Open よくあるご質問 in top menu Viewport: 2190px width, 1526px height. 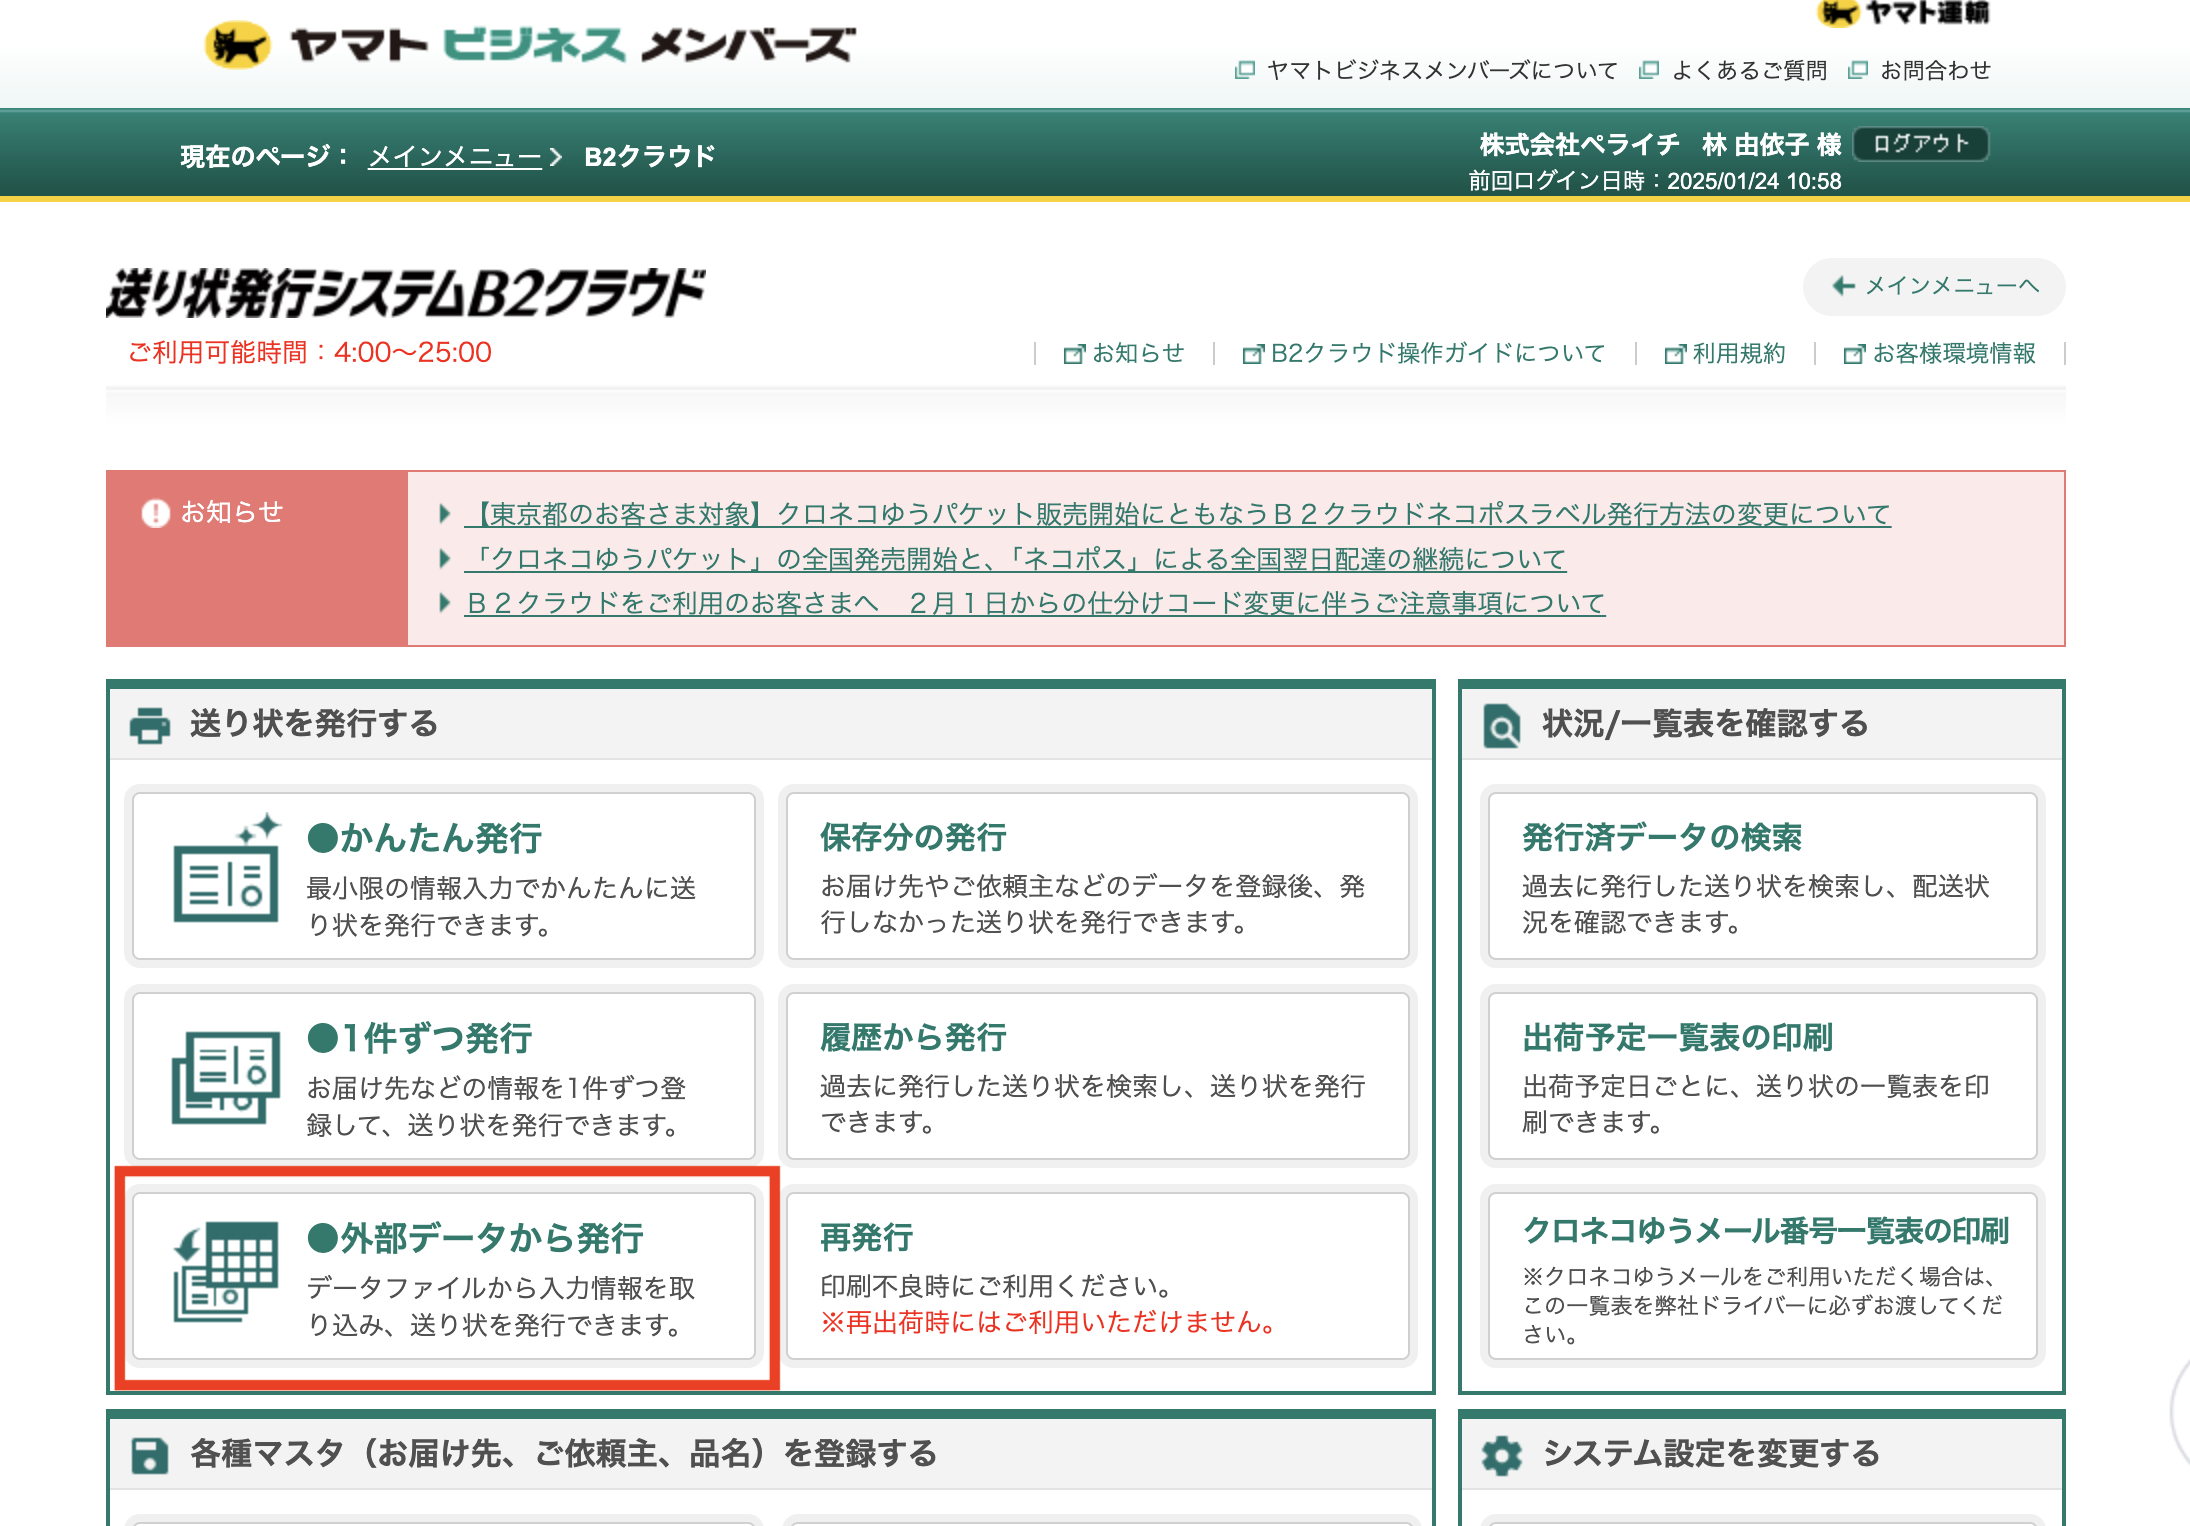[1748, 70]
